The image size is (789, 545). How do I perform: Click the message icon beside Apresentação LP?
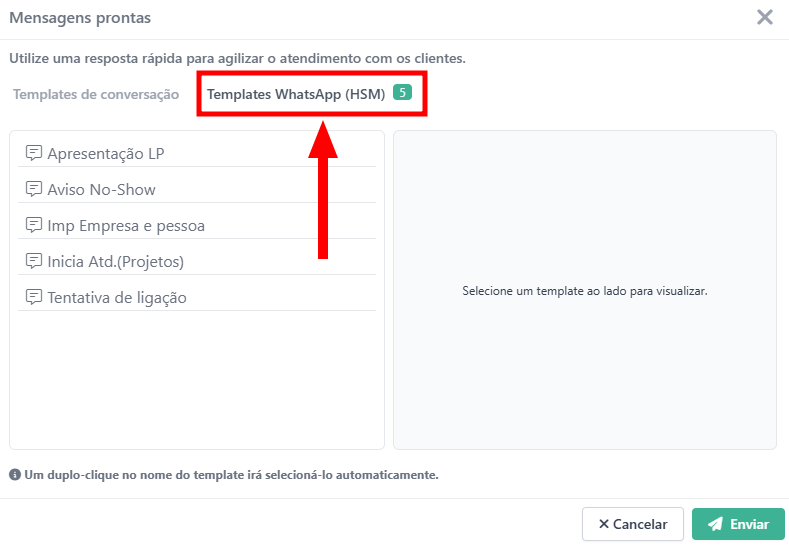click(33, 153)
